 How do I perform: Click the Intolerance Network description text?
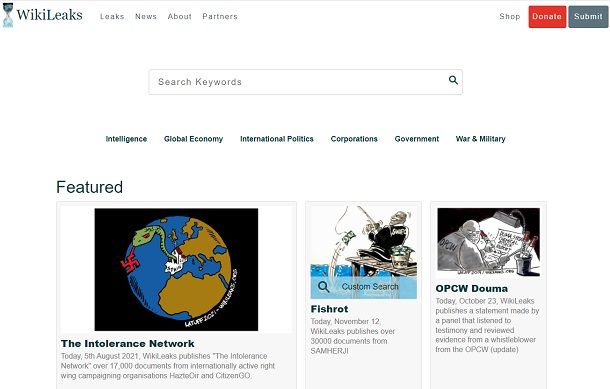point(168,366)
